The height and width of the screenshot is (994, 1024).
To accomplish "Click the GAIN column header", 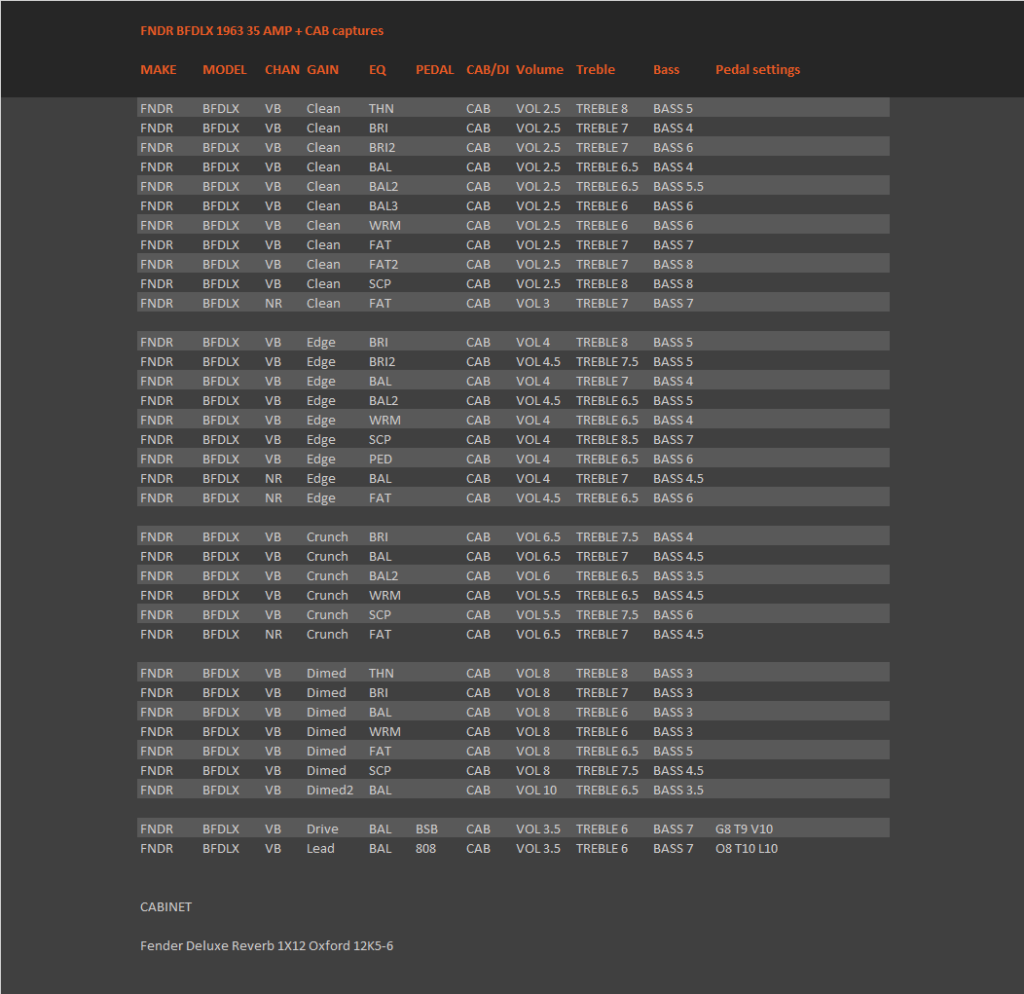I will click(x=323, y=70).
